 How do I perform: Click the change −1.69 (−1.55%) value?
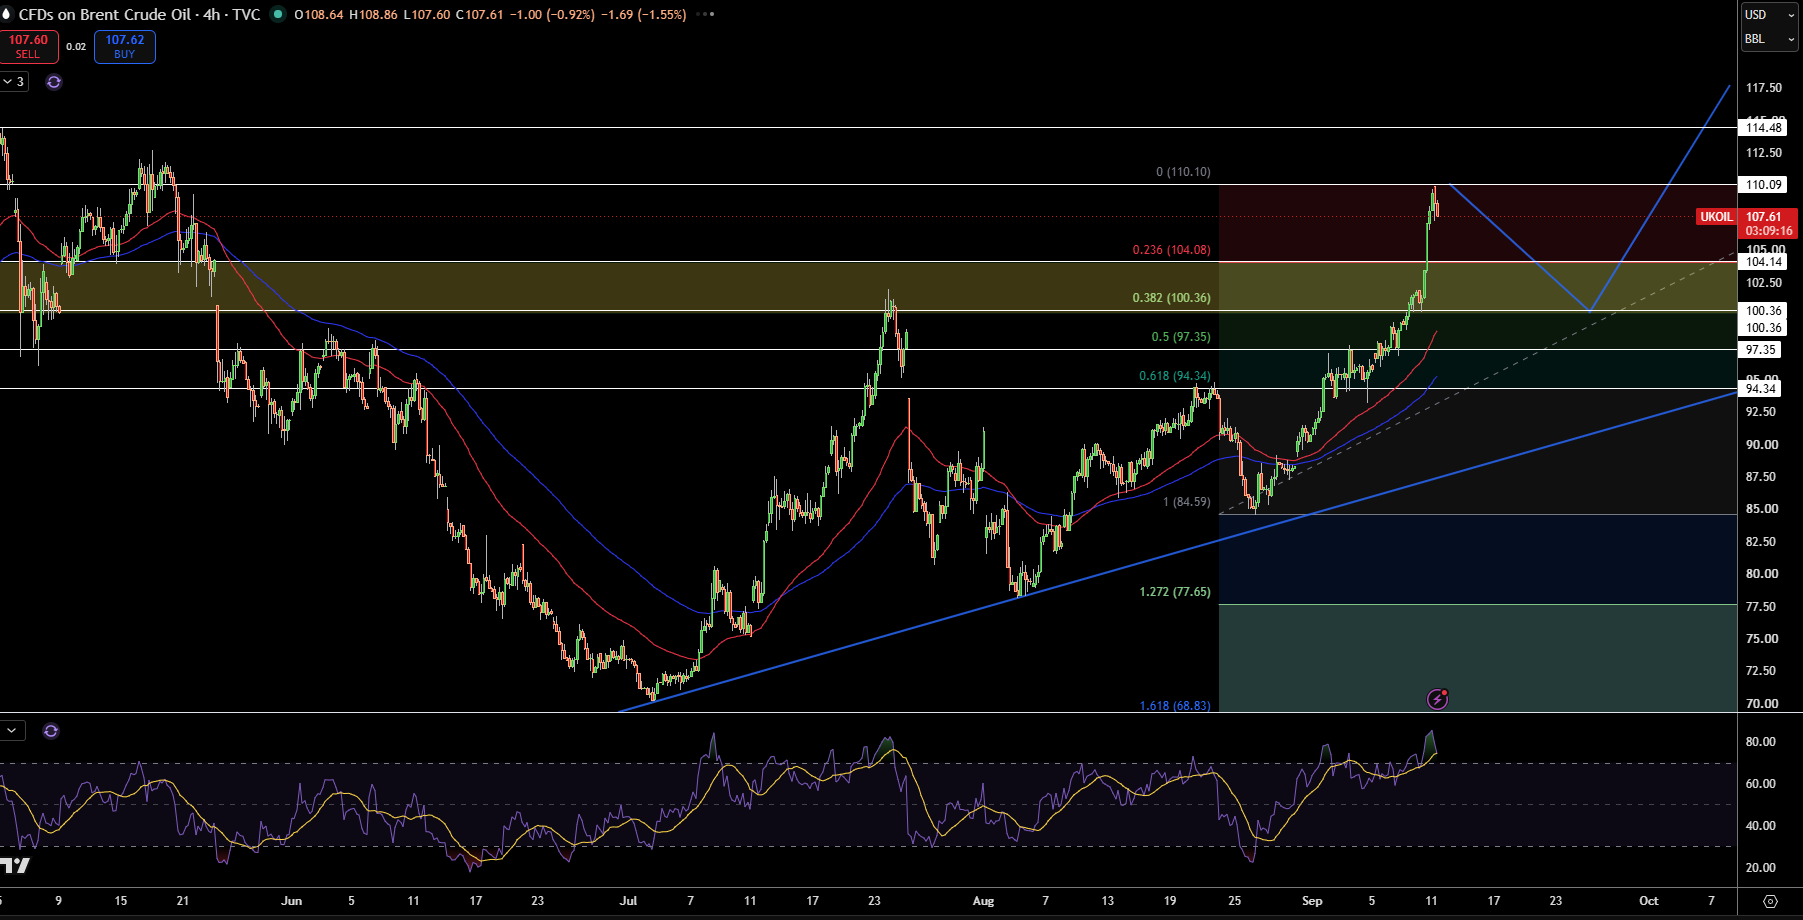[x=643, y=15]
